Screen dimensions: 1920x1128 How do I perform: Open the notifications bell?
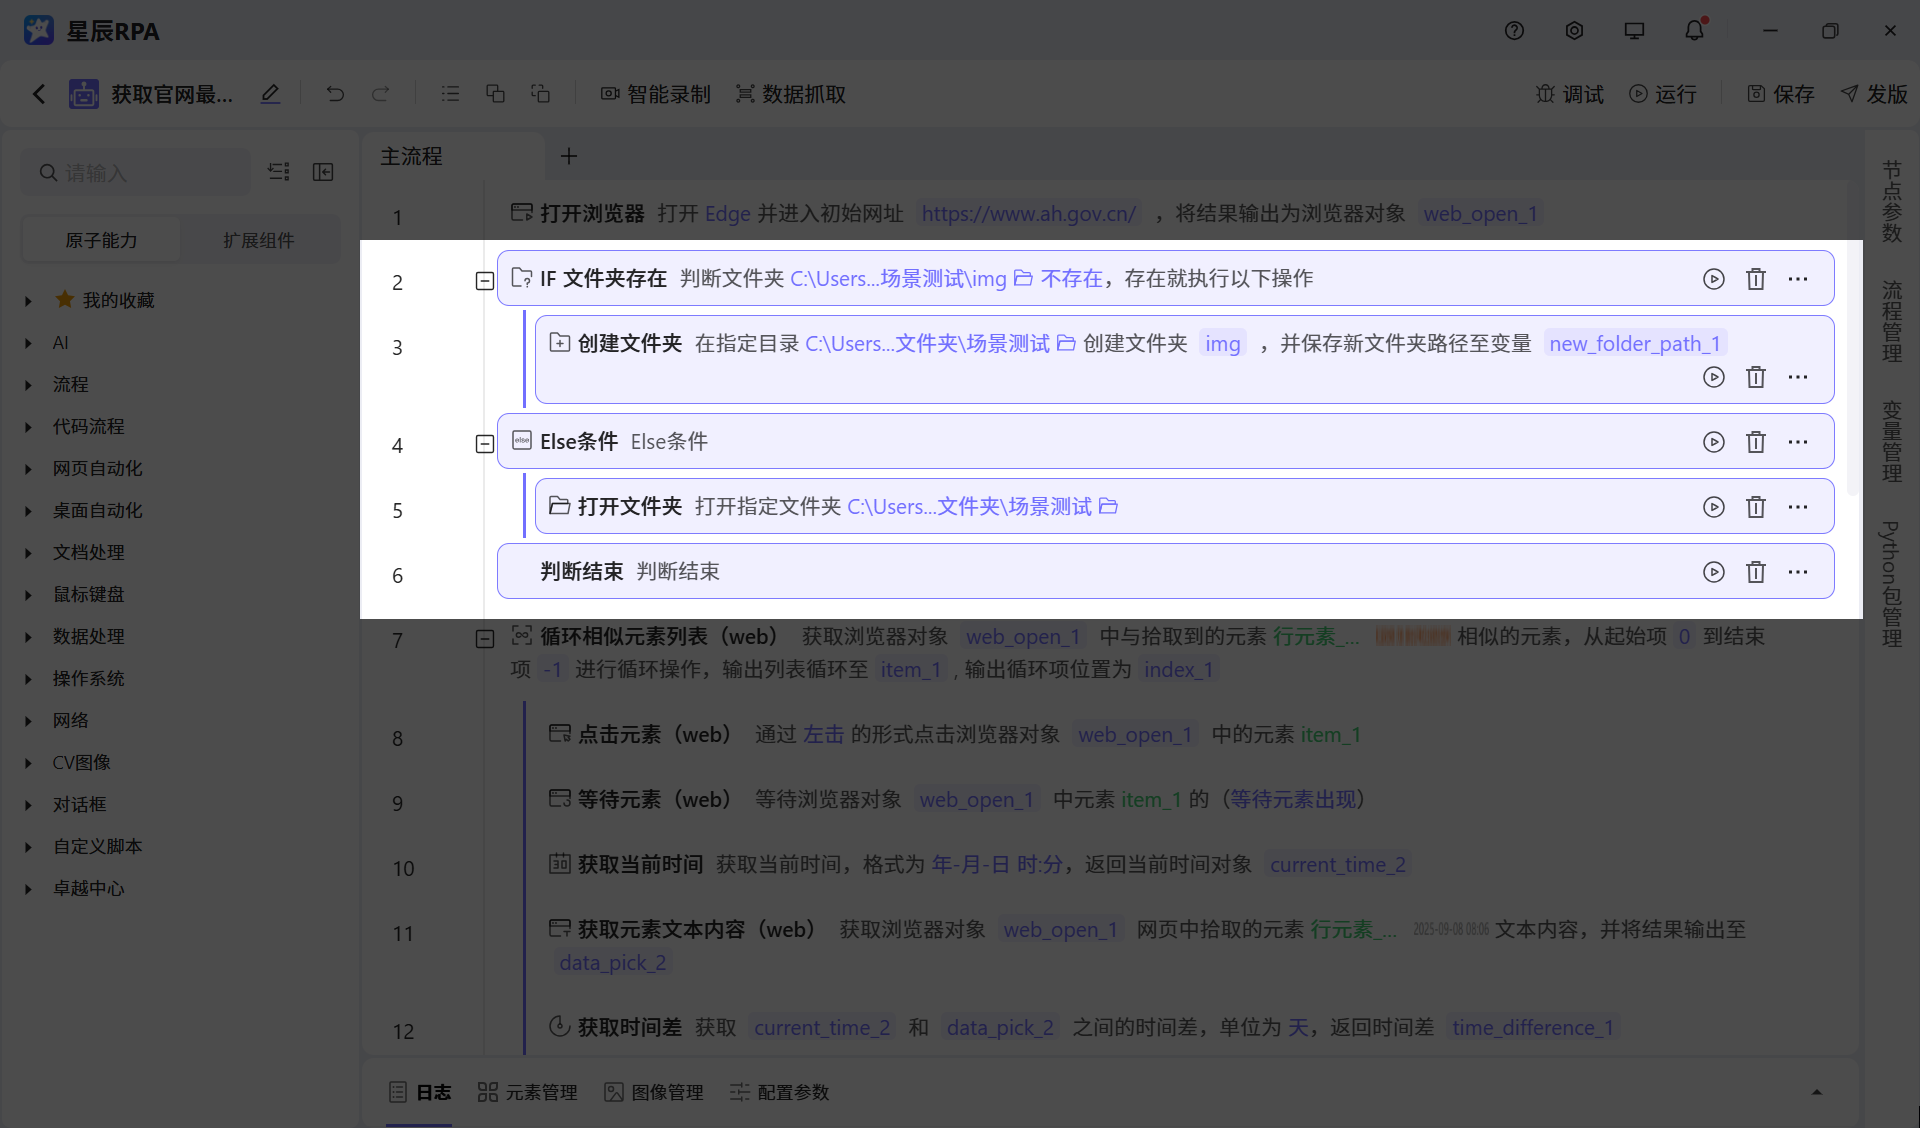coord(1693,30)
